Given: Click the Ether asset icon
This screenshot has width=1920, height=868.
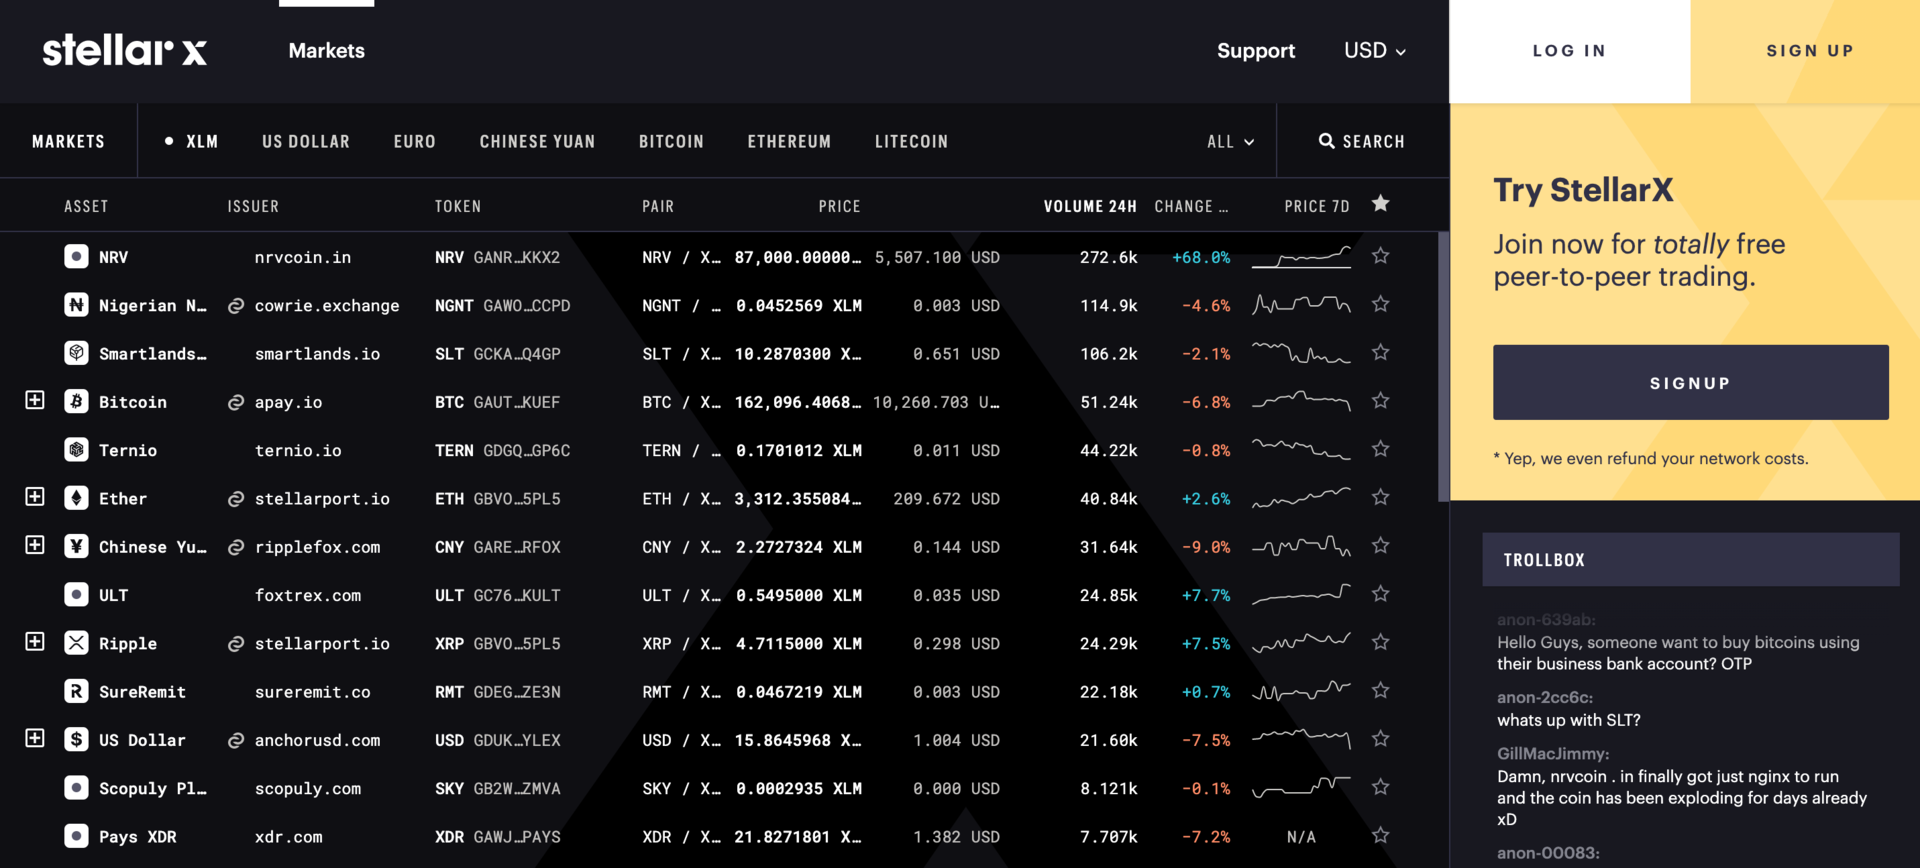Looking at the screenshot, I should [76, 498].
